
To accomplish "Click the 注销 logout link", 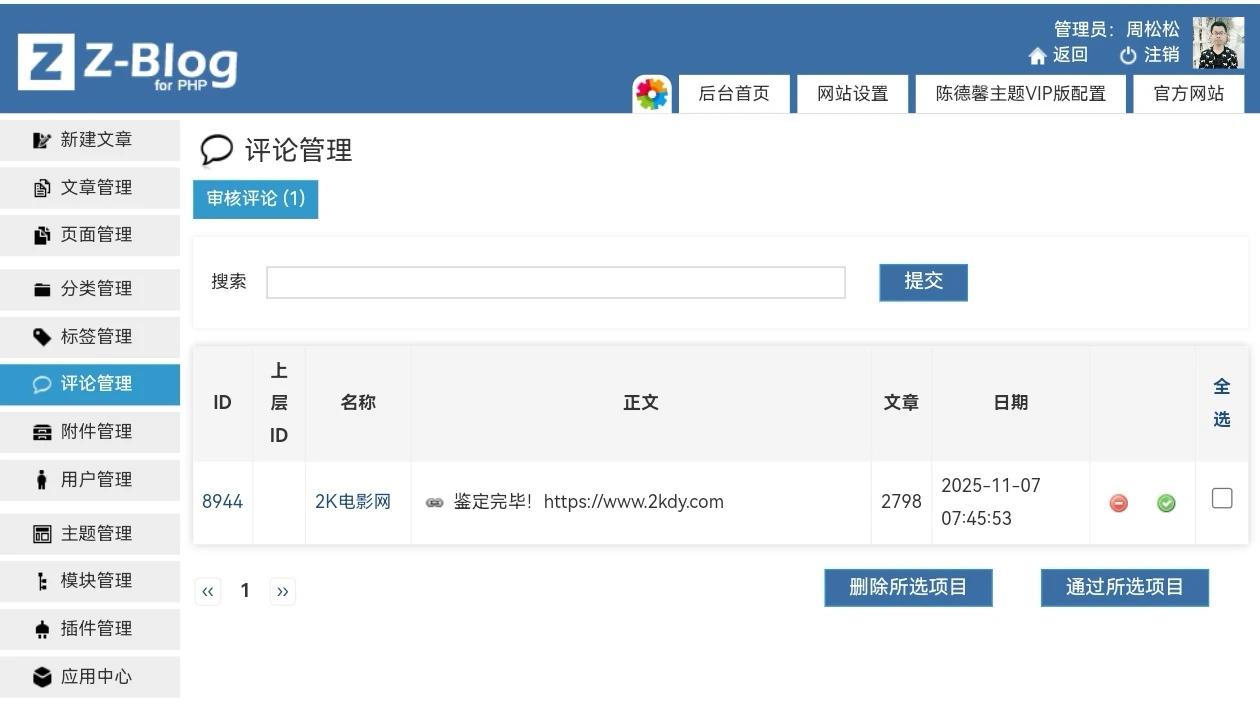I will click(x=1162, y=56).
